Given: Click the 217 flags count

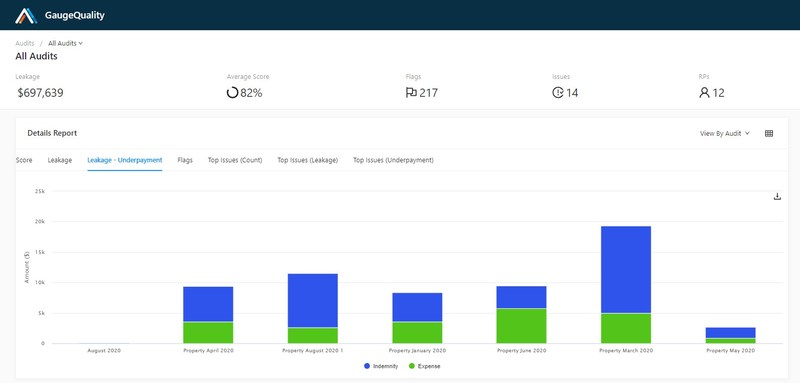Looking at the screenshot, I should [x=429, y=93].
